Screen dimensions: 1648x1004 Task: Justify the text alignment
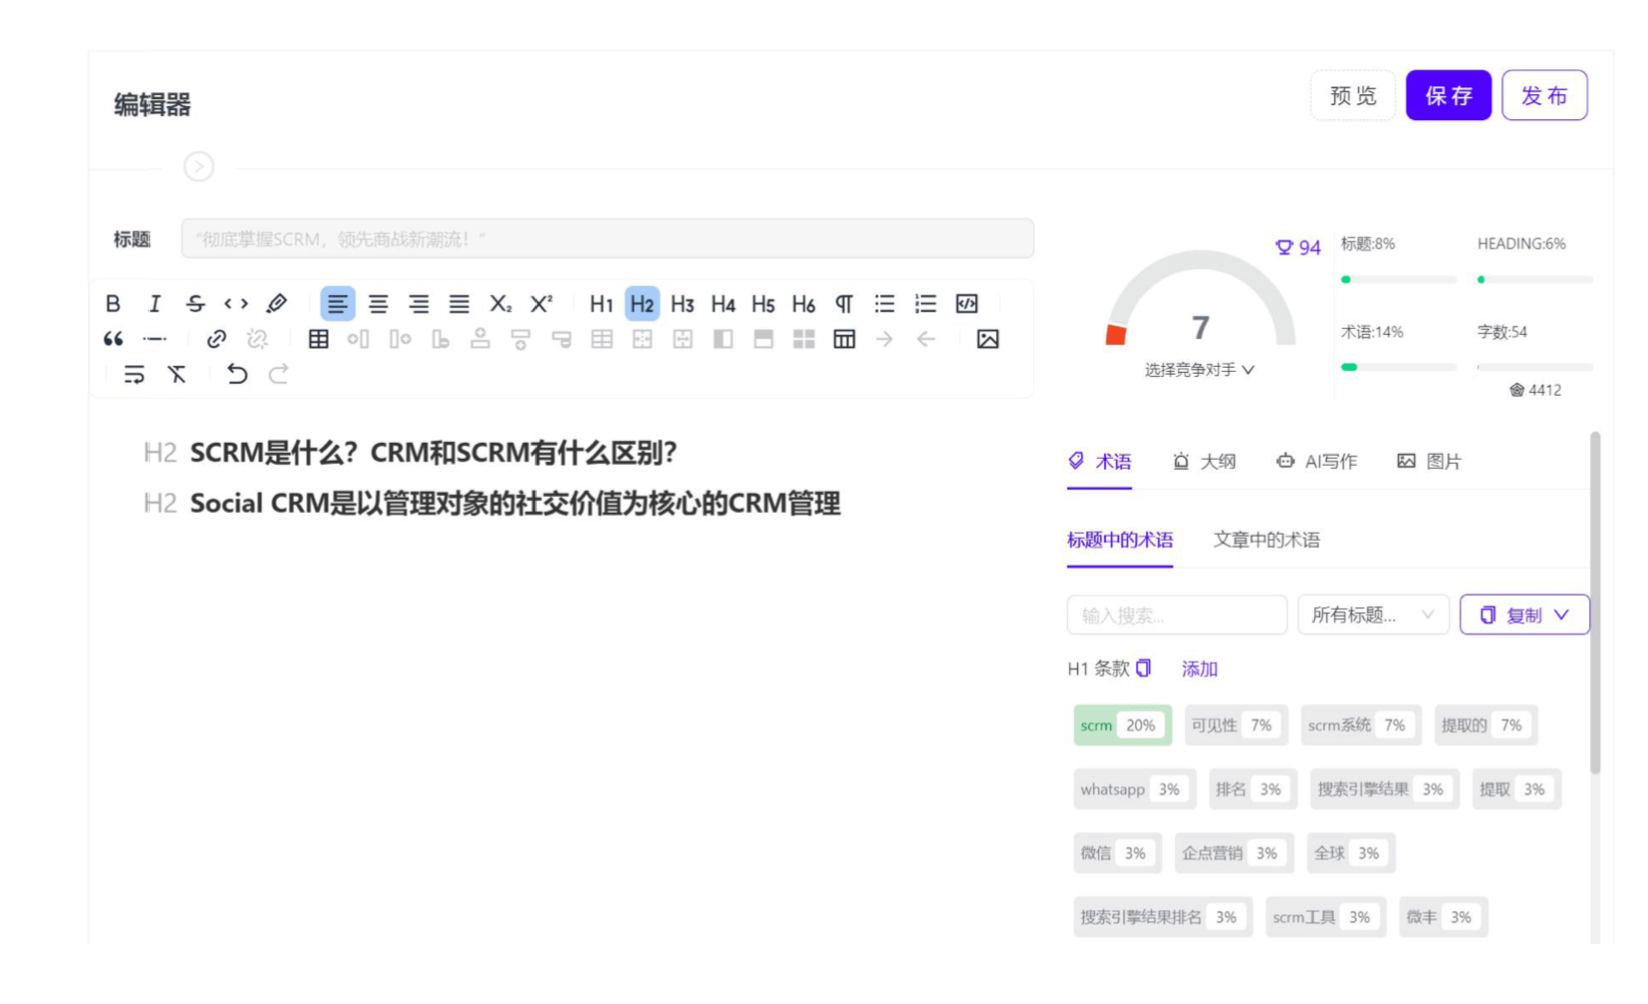[x=459, y=303]
